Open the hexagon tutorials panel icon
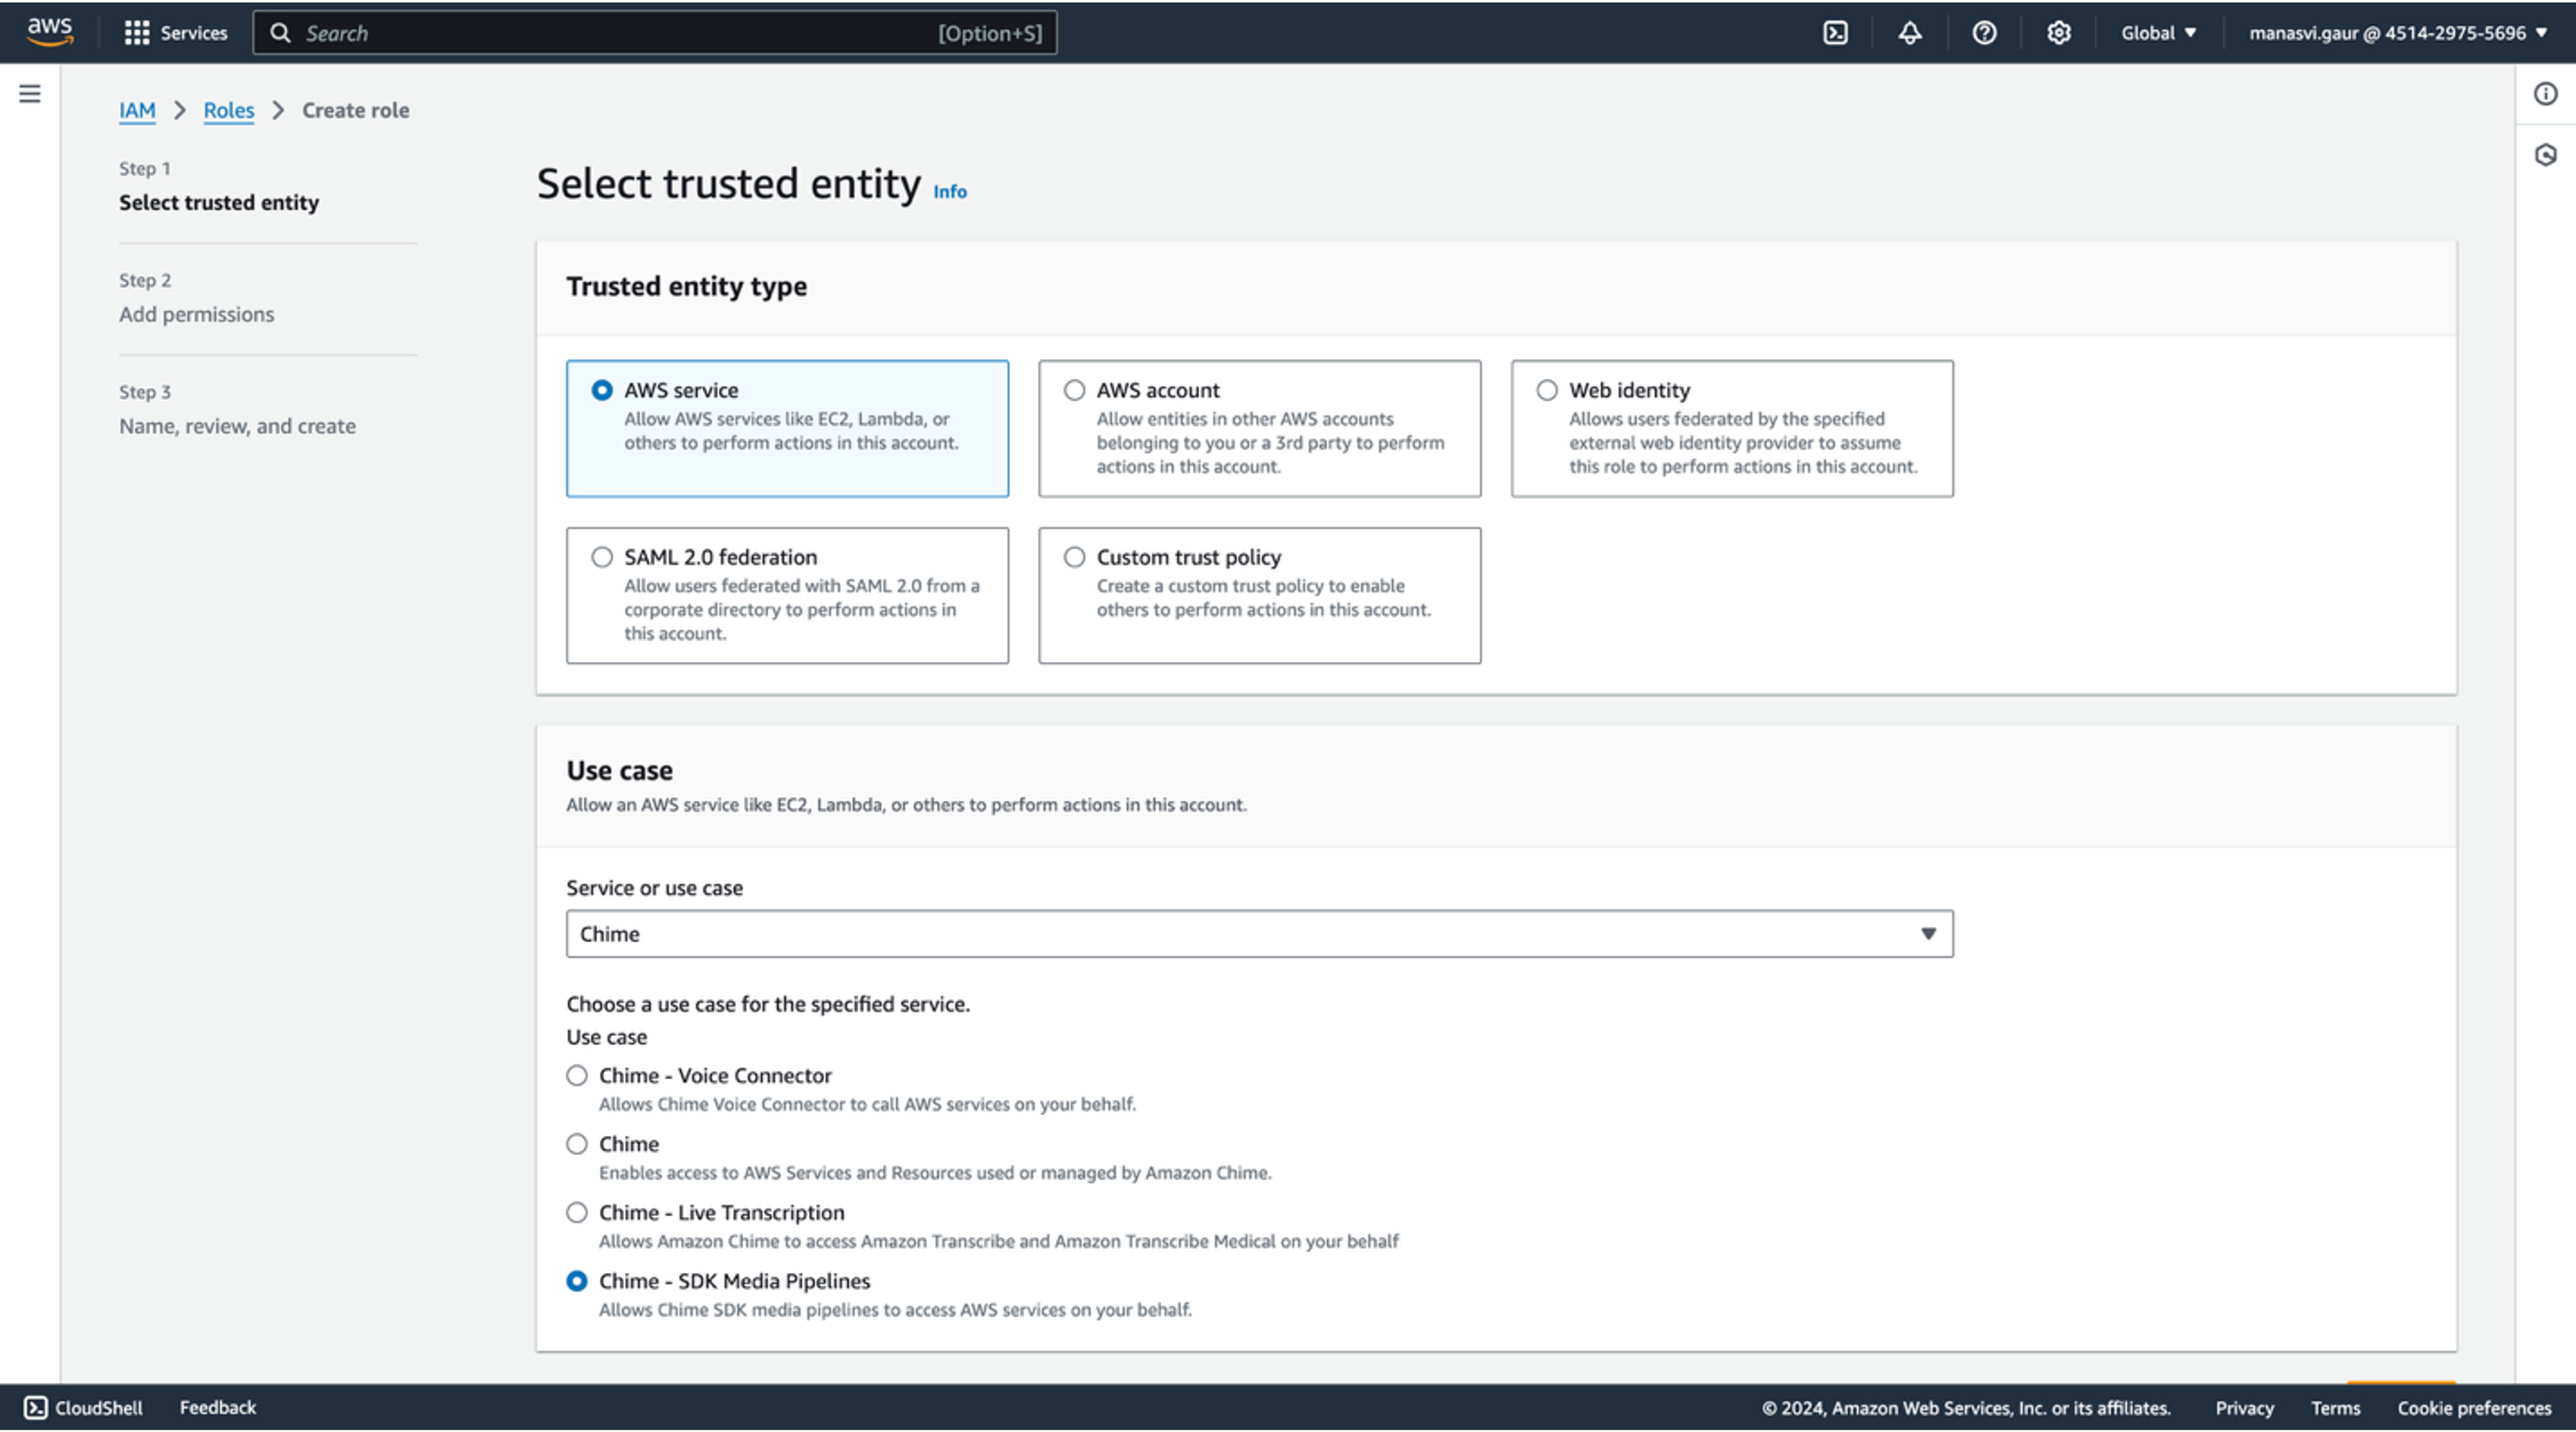This screenshot has height=1432, width=2576. [x=2545, y=155]
